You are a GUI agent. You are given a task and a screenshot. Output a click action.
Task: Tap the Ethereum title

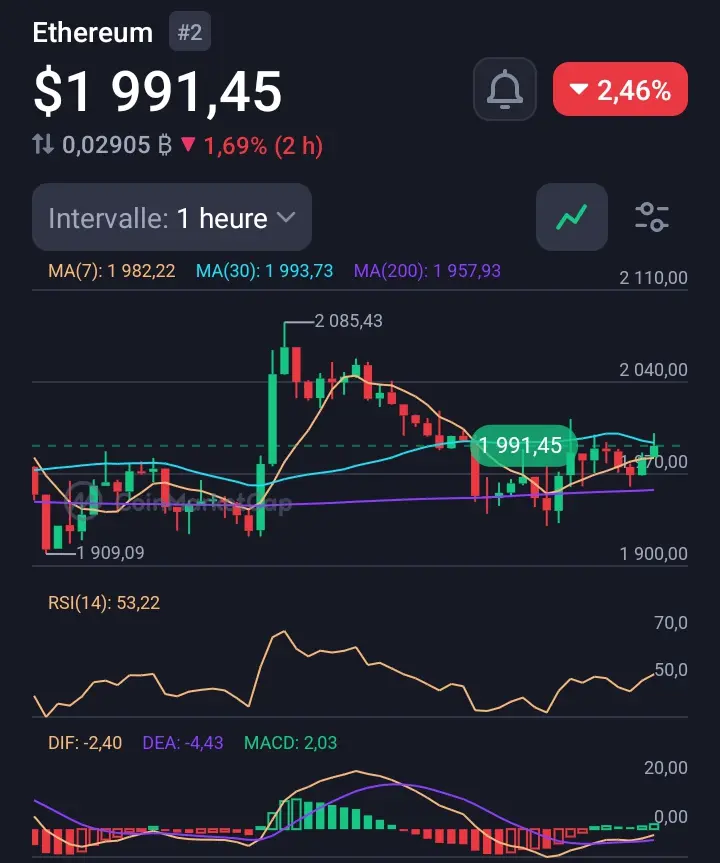pos(92,32)
